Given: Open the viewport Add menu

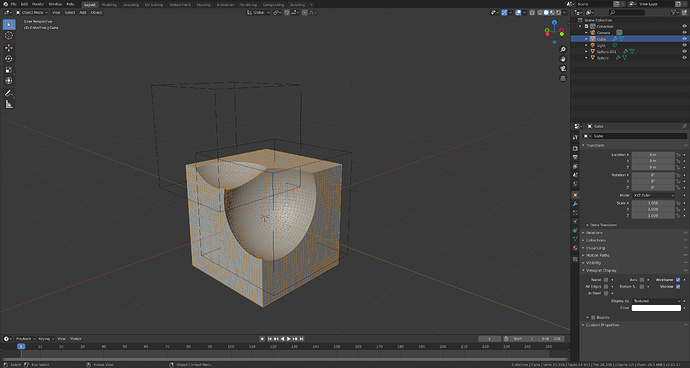Looking at the screenshot, I should coord(83,12).
